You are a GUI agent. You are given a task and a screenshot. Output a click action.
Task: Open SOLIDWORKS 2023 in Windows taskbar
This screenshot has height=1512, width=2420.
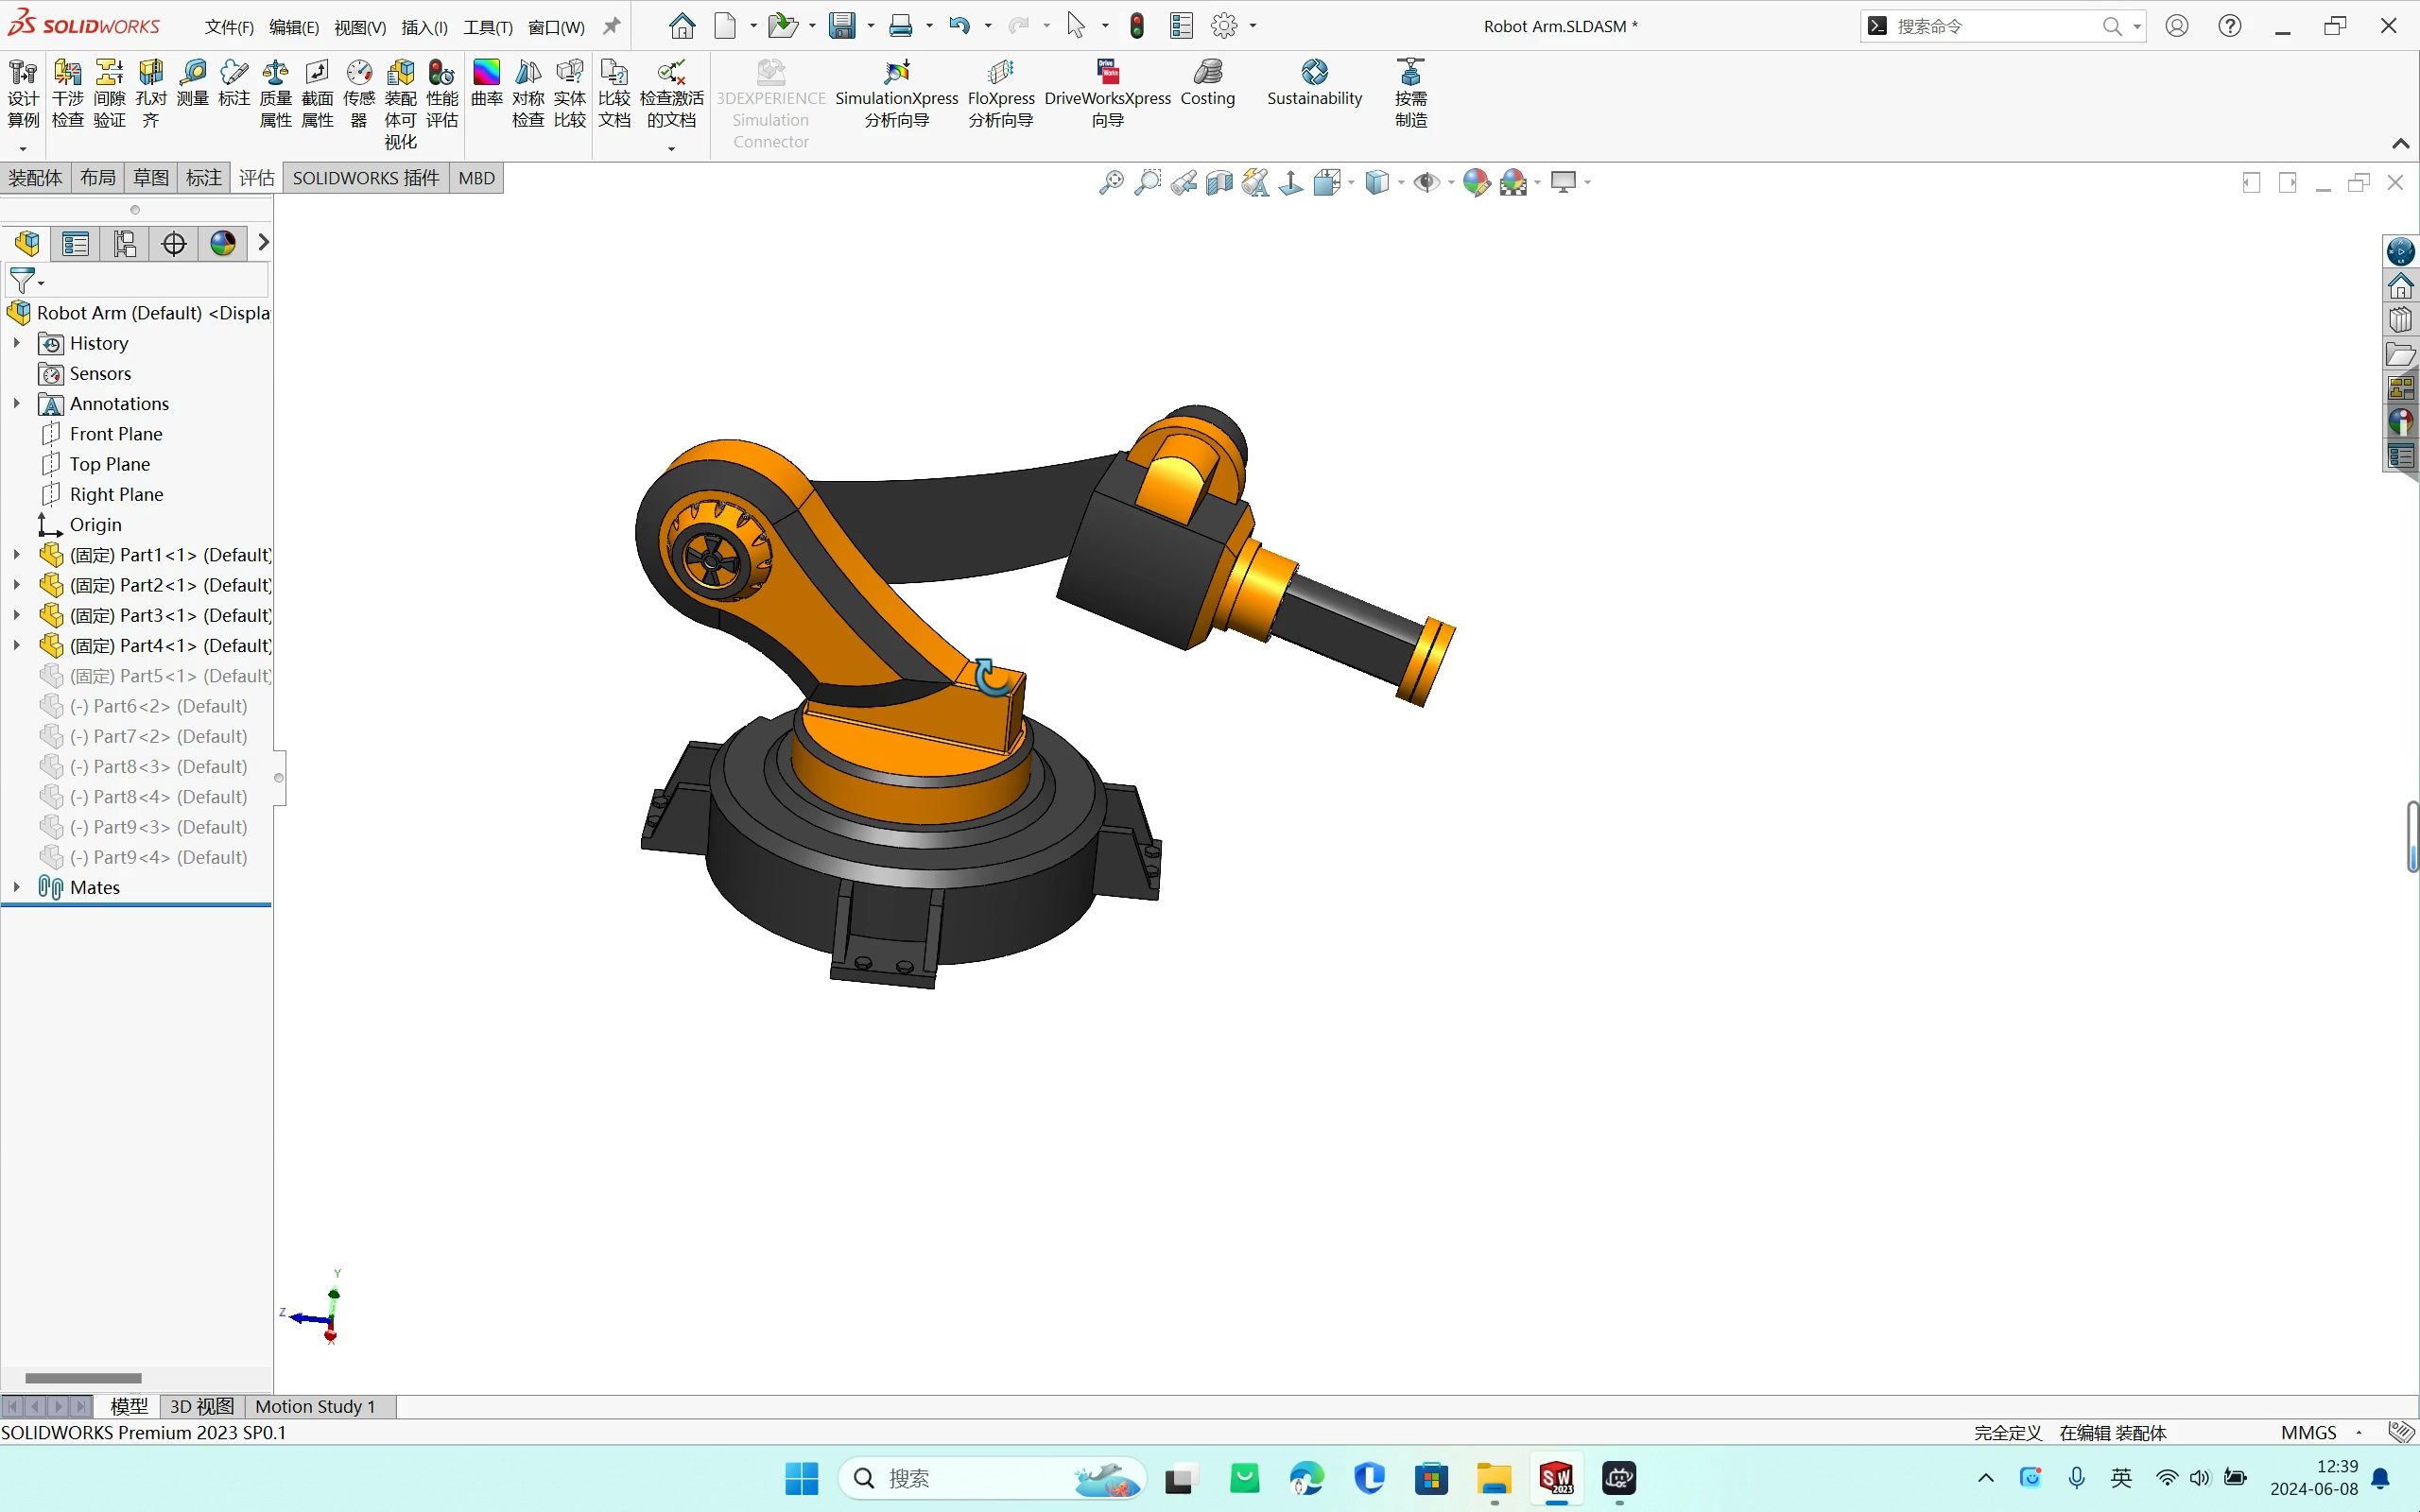[x=1556, y=1478]
